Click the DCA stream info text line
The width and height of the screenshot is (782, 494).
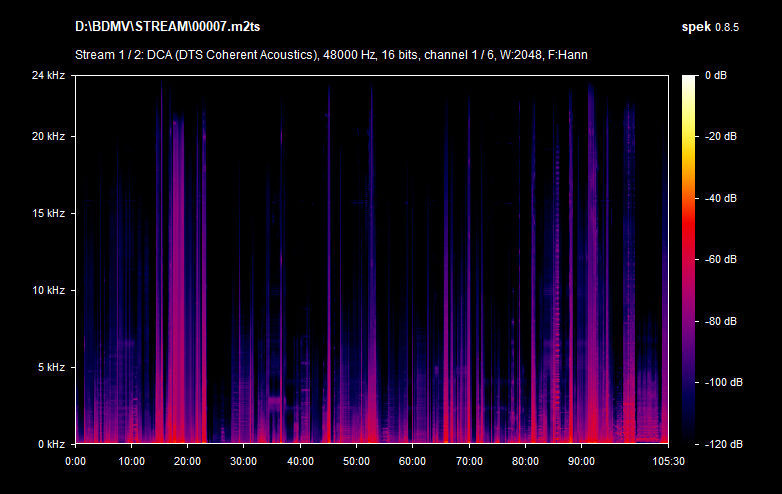click(331, 54)
